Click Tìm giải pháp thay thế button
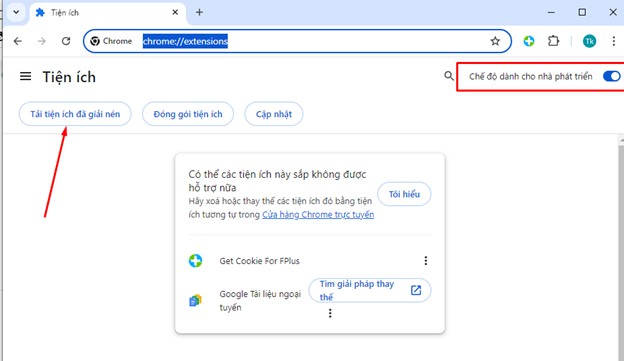 pos(370,290)
